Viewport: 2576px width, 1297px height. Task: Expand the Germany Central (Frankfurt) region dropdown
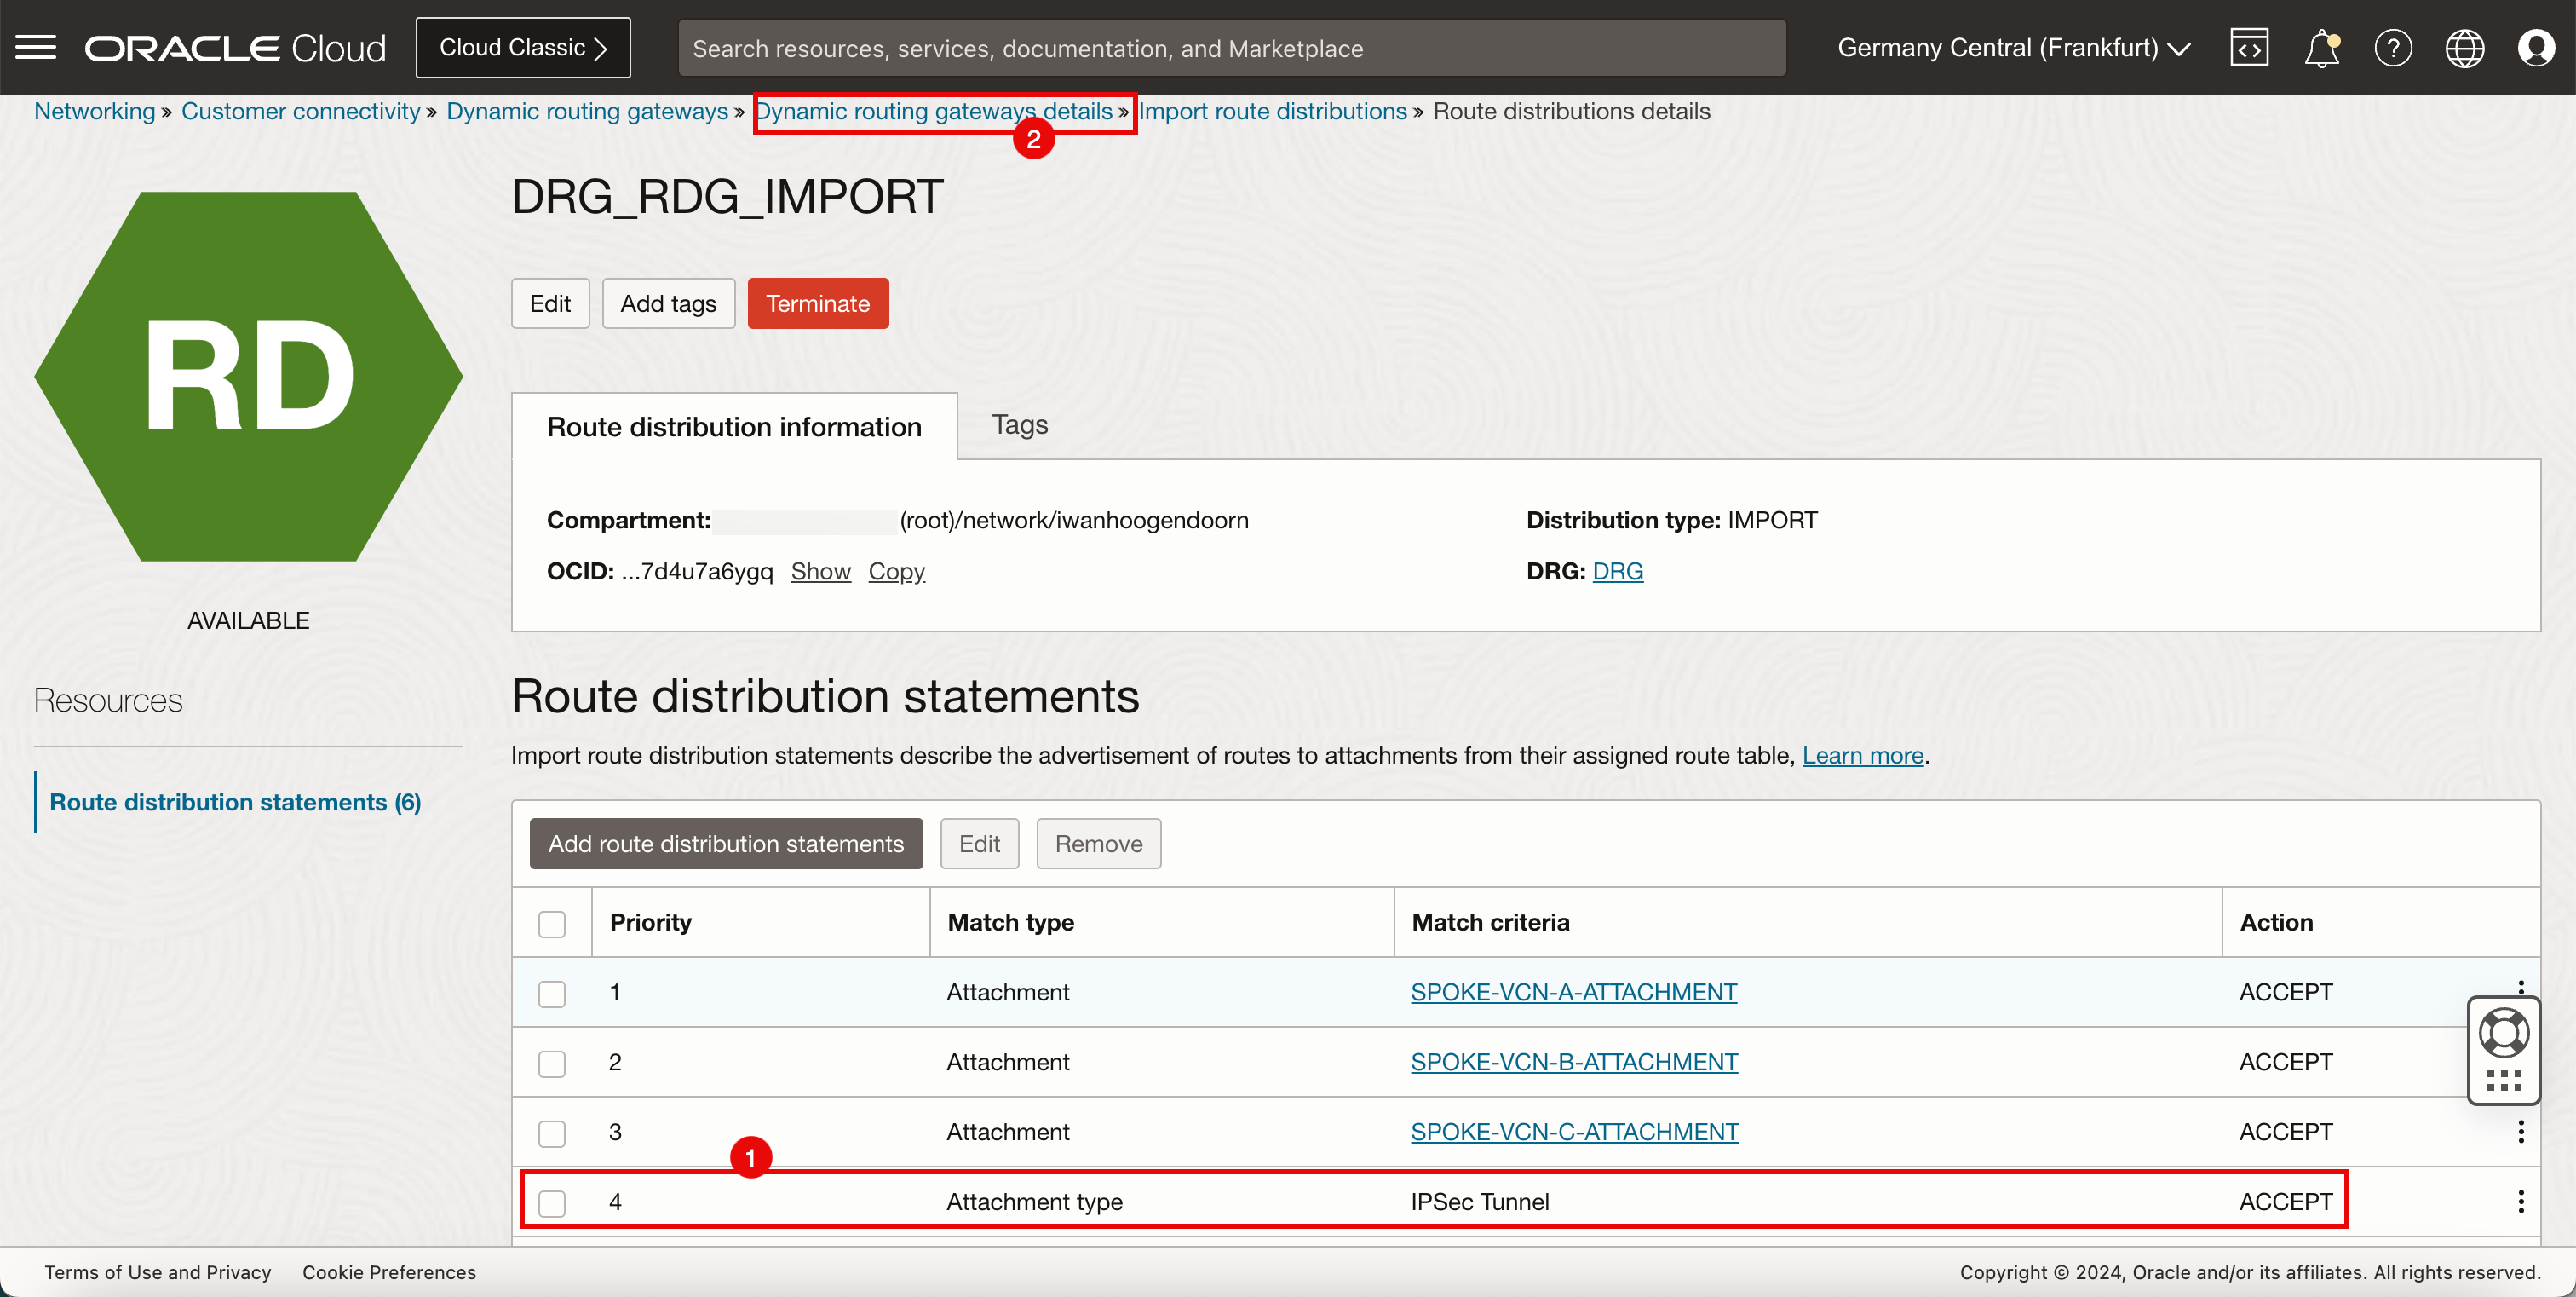point(2013,47)
